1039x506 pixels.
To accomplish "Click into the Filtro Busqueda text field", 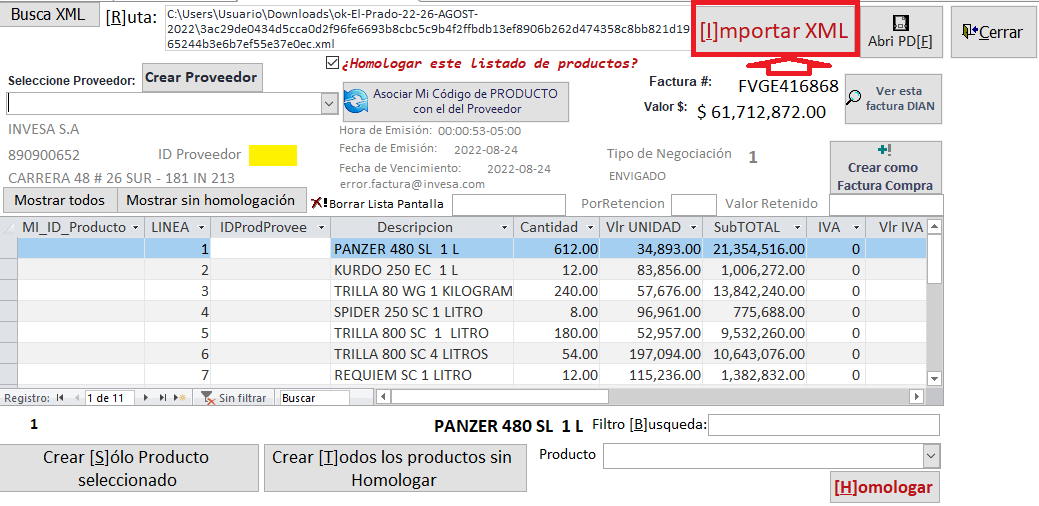I will [x=824, y=426].
